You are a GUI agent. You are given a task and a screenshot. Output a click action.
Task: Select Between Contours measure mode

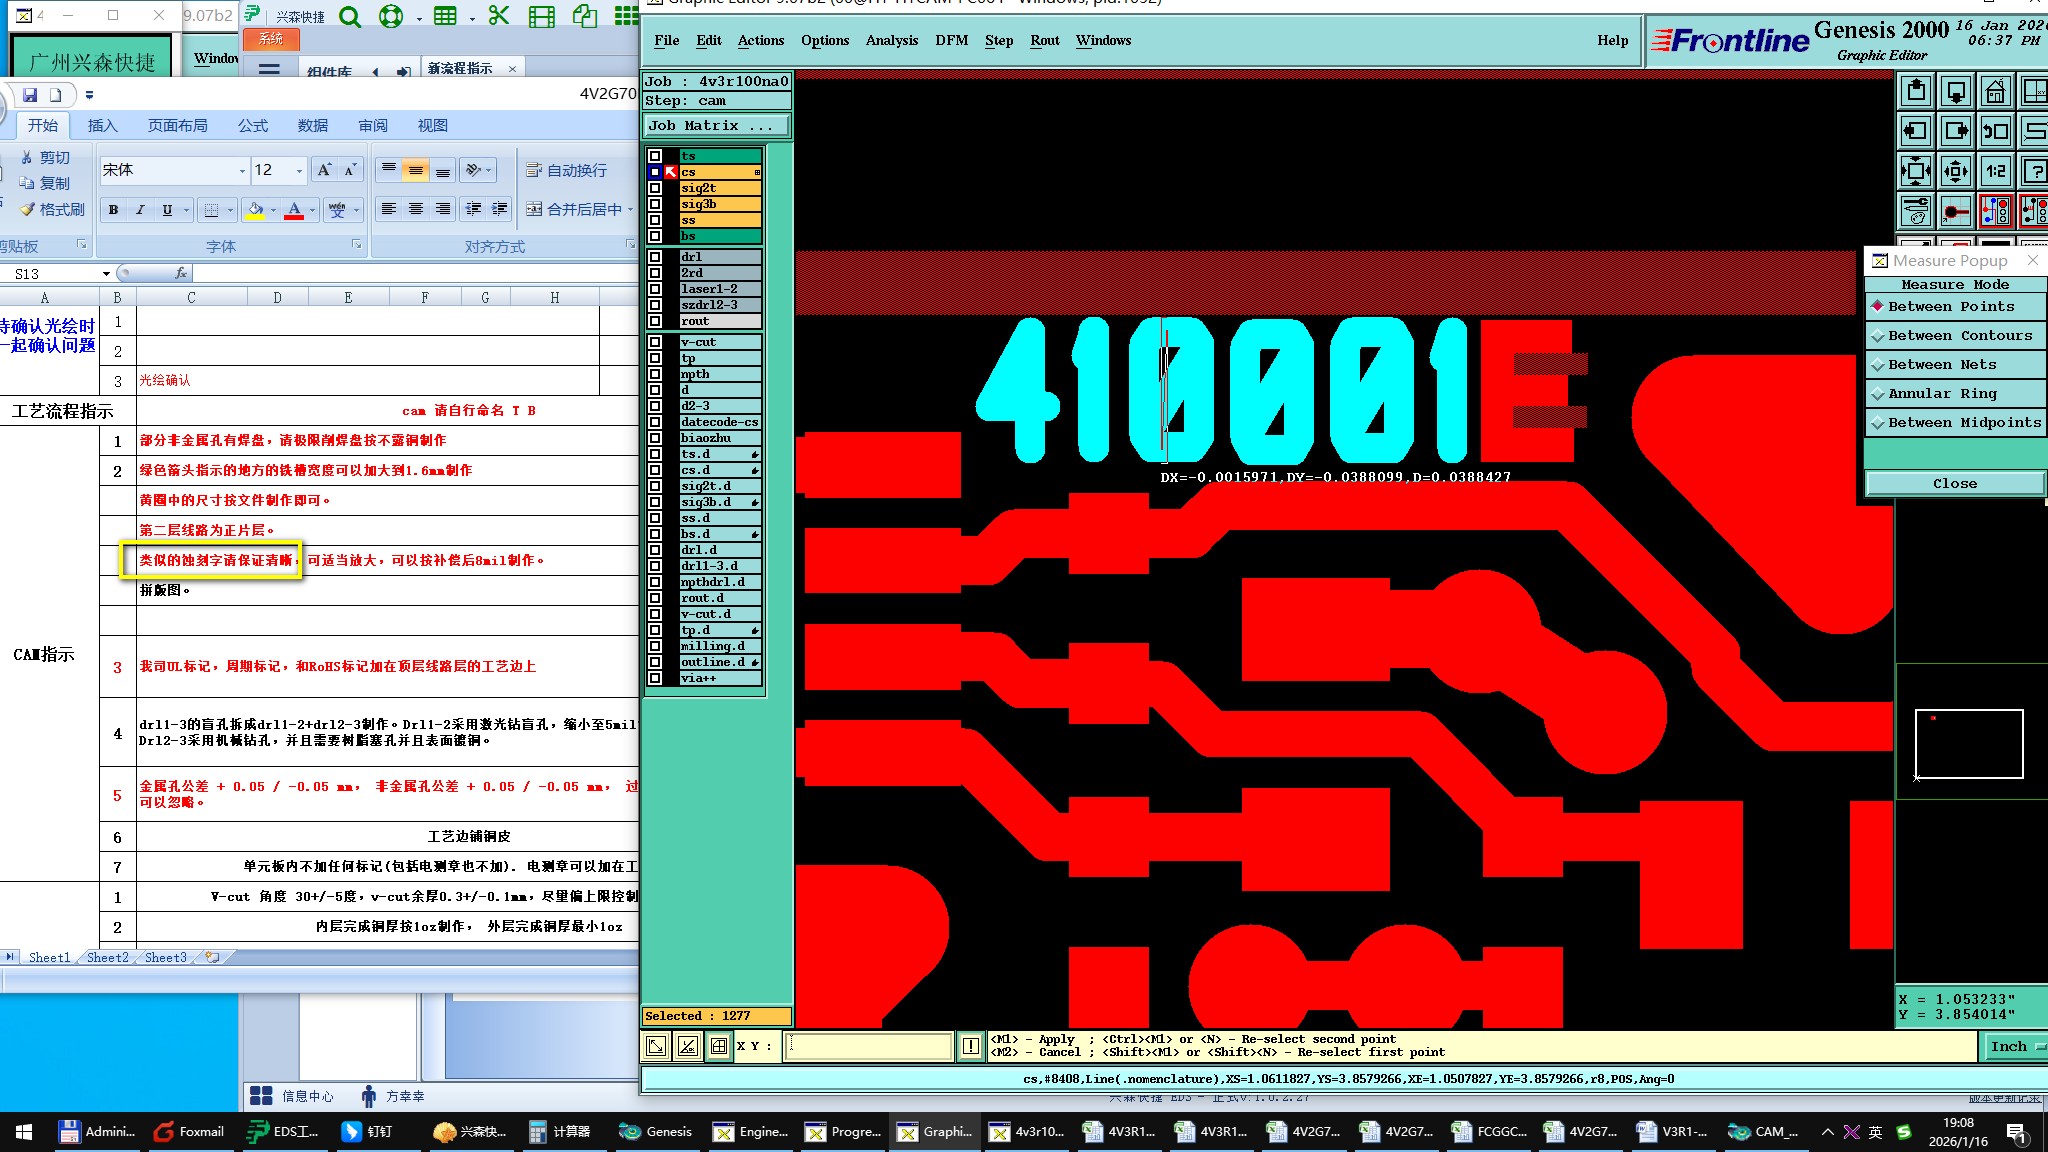point(1958,336)
